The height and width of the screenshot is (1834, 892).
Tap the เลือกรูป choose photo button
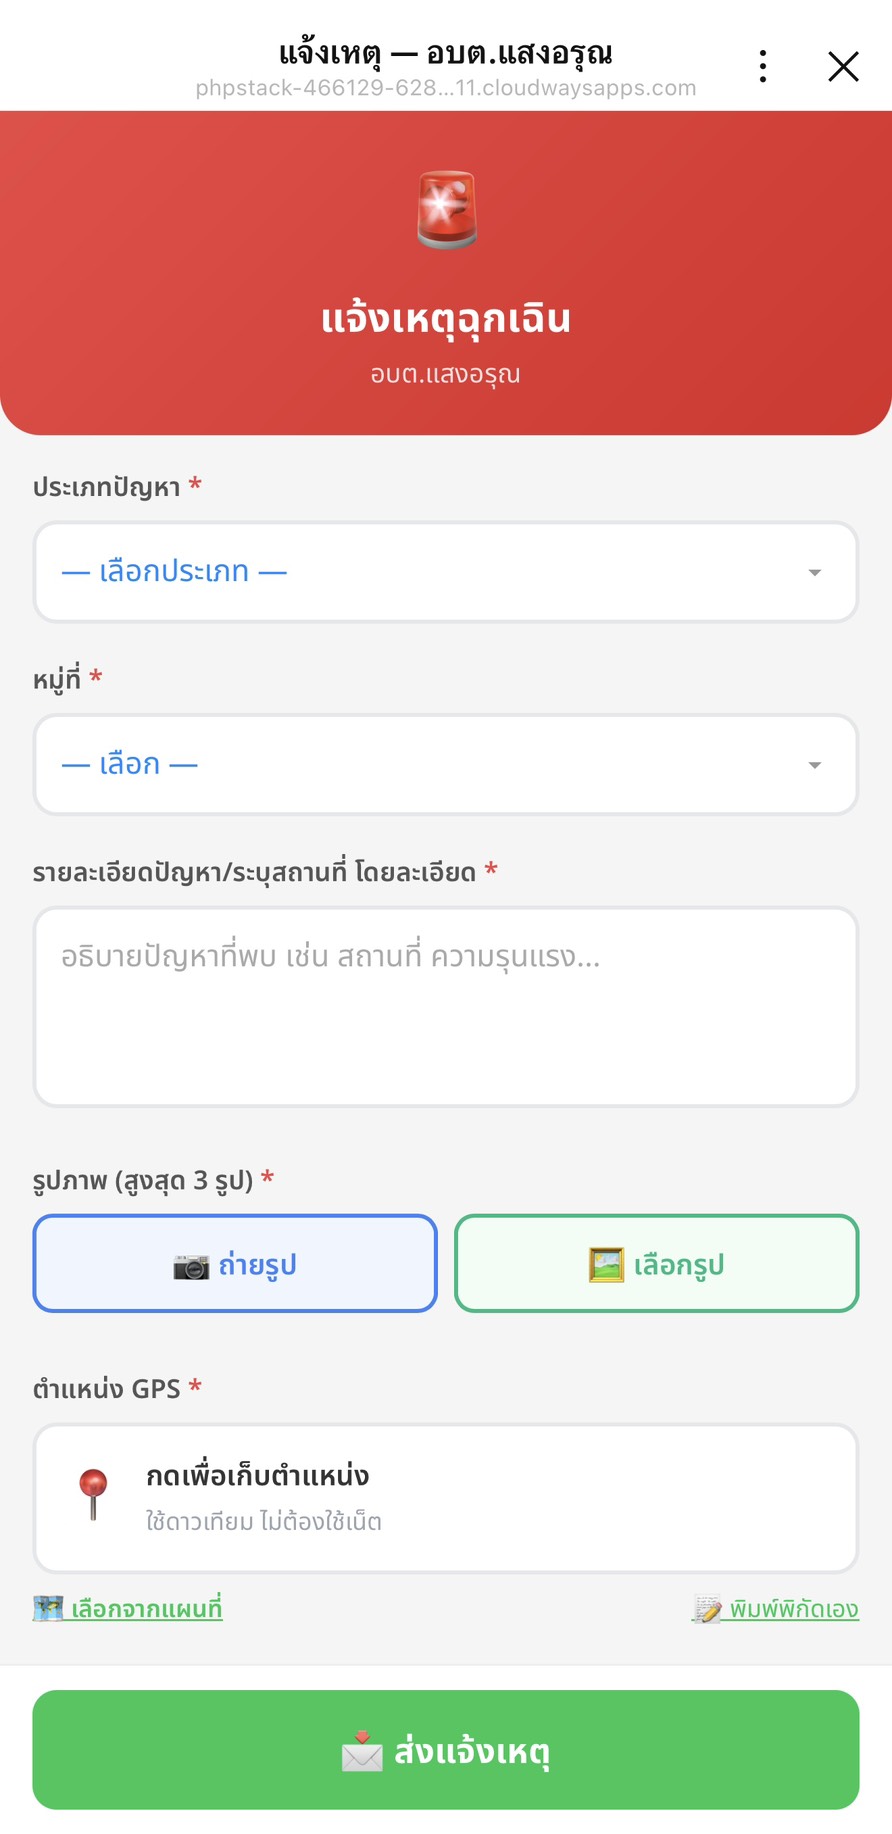(657, 1264)
